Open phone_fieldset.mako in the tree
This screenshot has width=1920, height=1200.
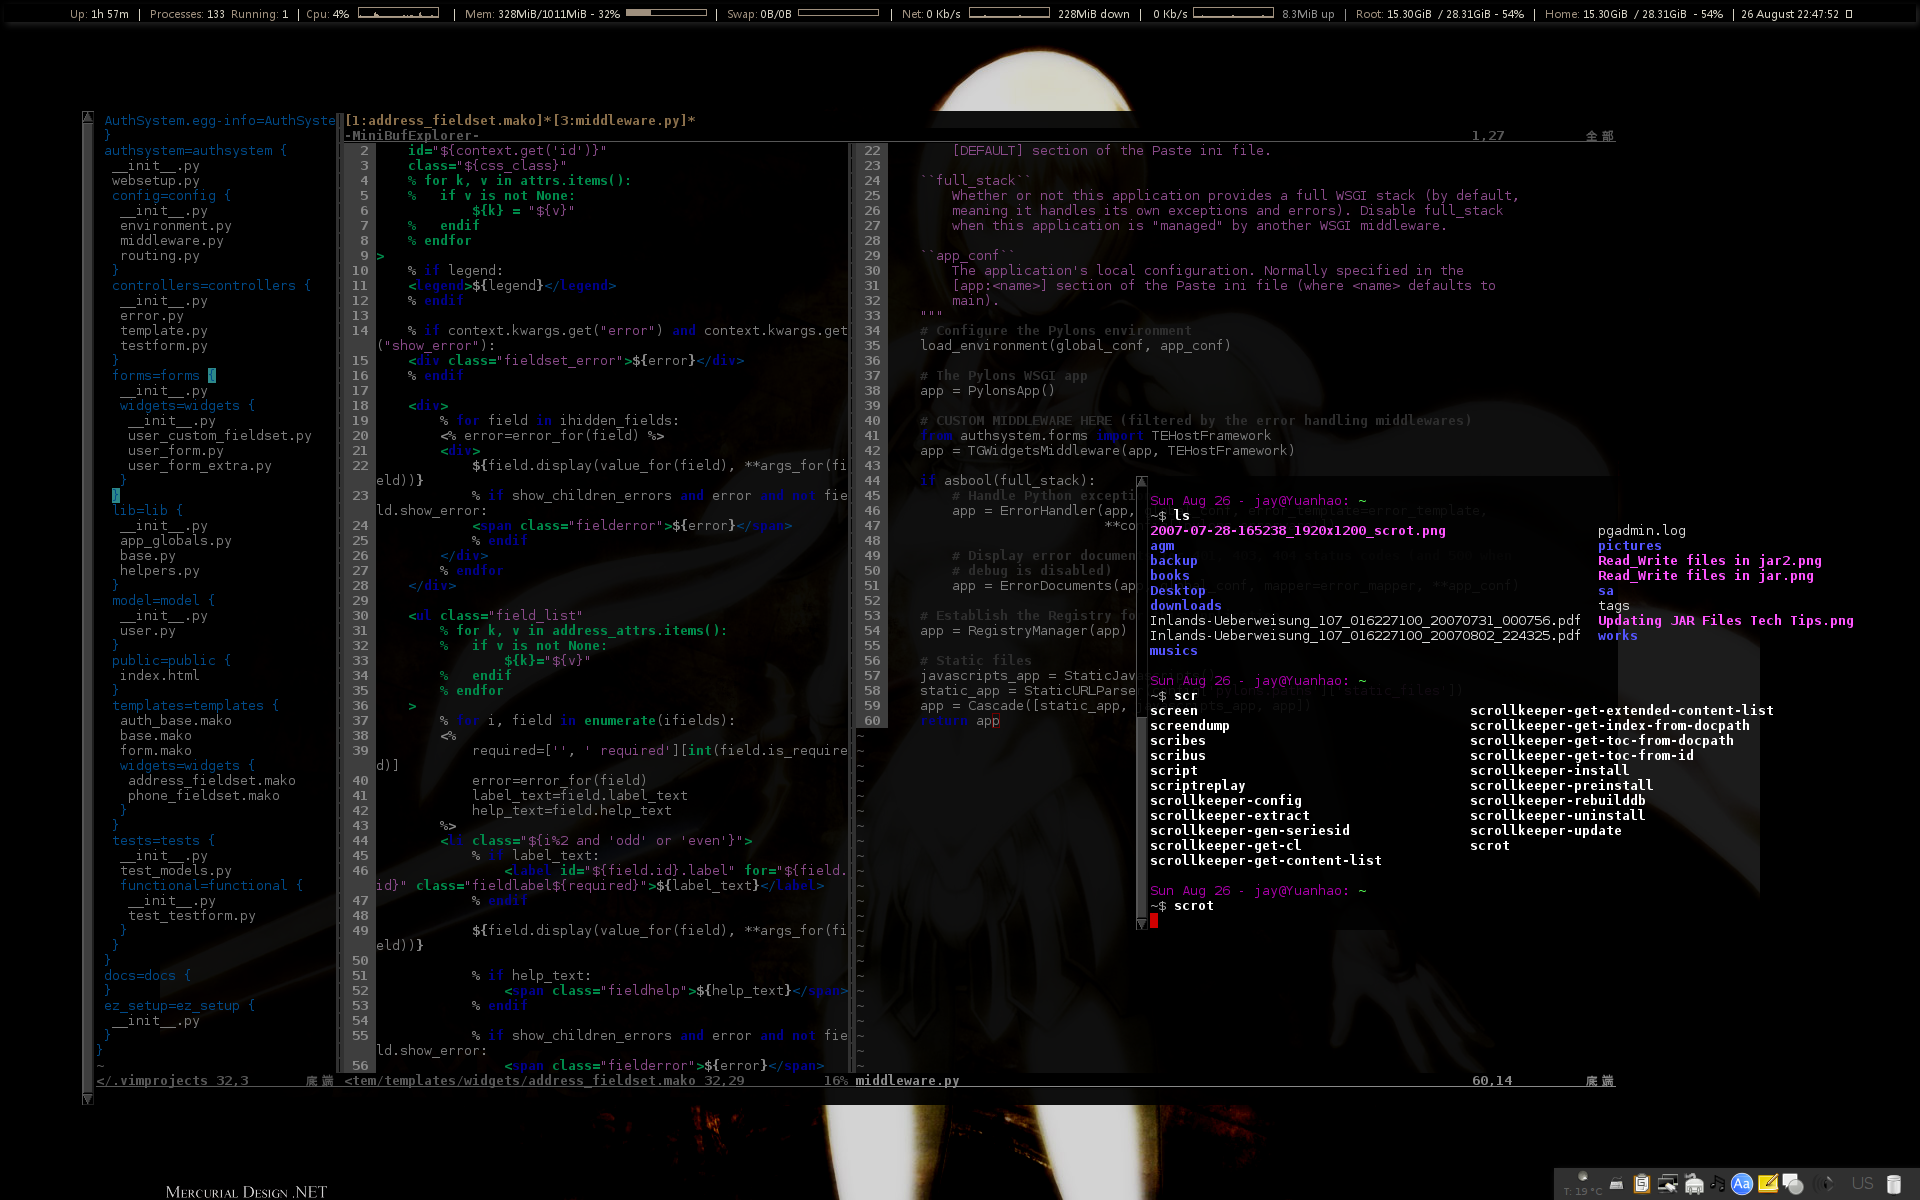point(204,796)
